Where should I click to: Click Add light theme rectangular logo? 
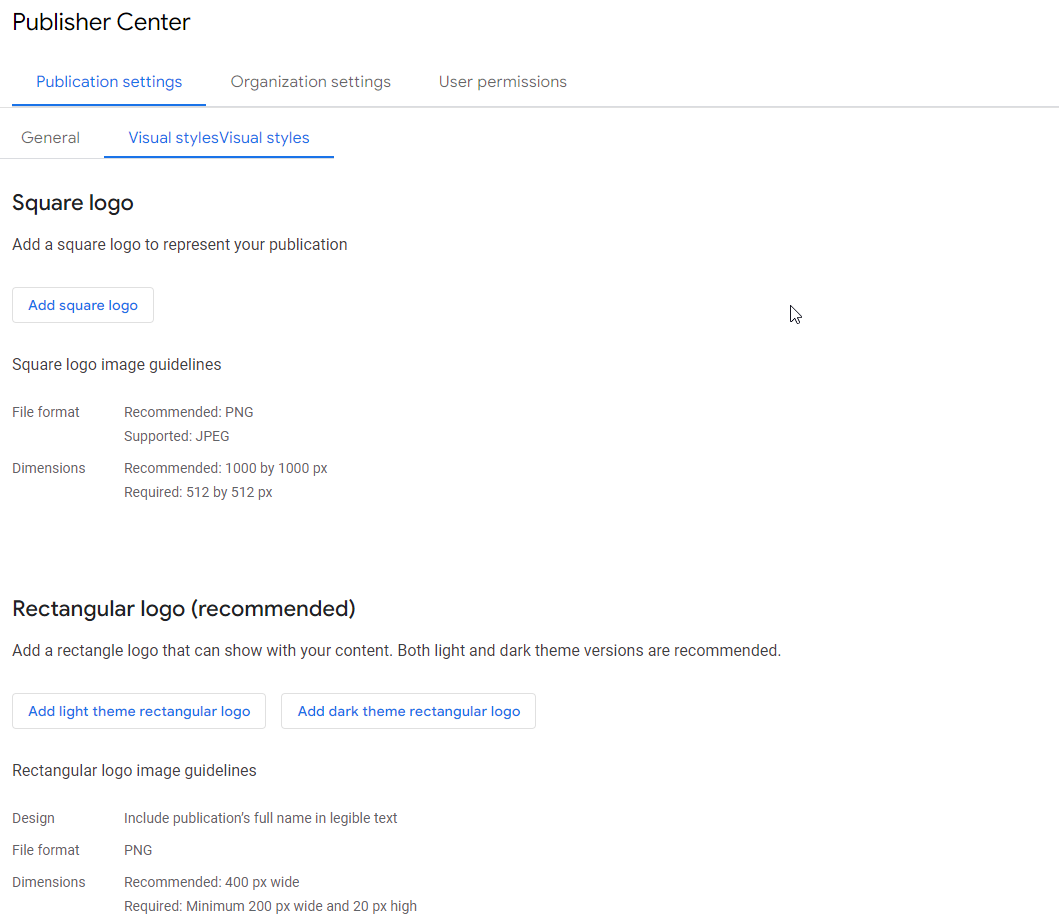(138, 711)
